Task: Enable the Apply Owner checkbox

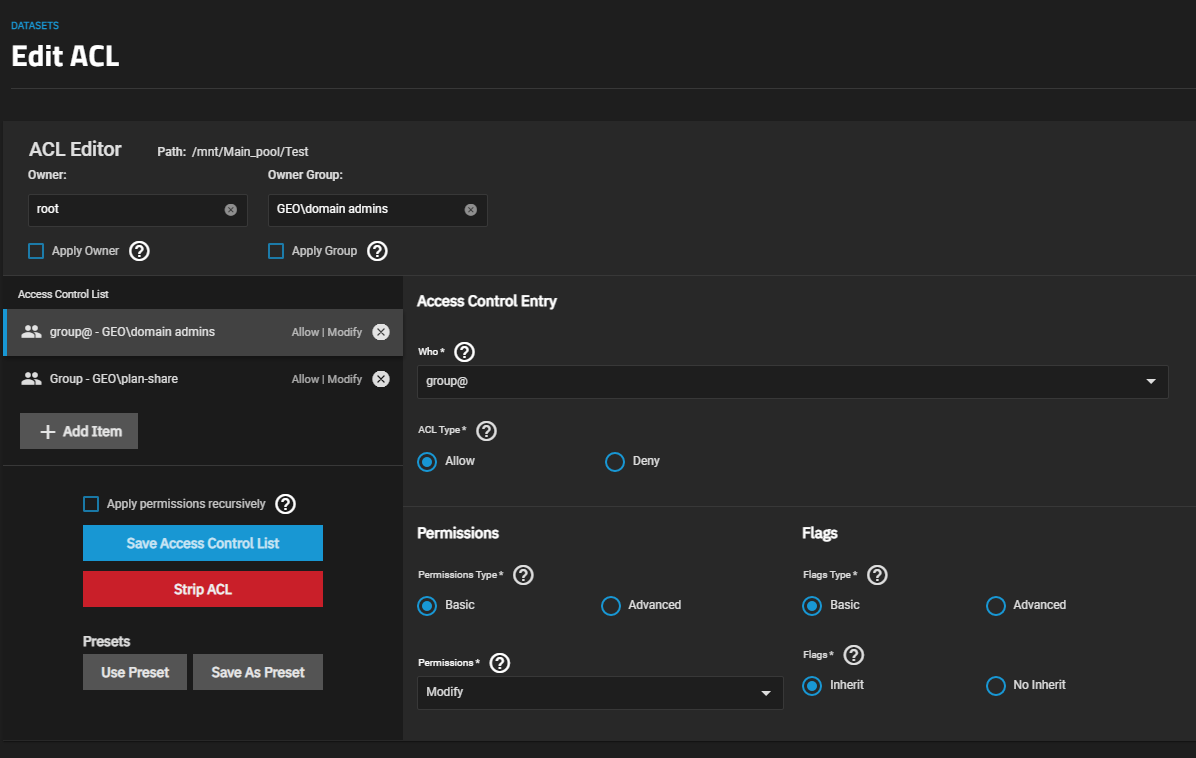Action: point(36,251)
